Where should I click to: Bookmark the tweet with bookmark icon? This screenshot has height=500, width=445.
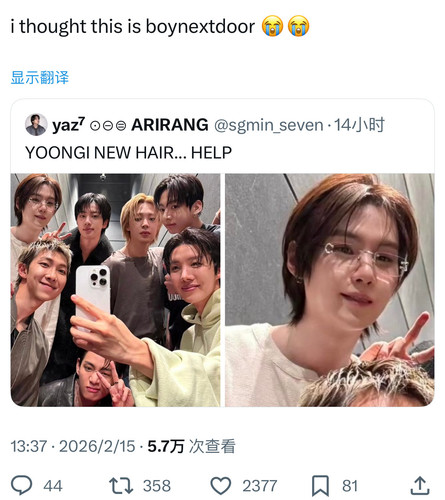tap(320, 486)
